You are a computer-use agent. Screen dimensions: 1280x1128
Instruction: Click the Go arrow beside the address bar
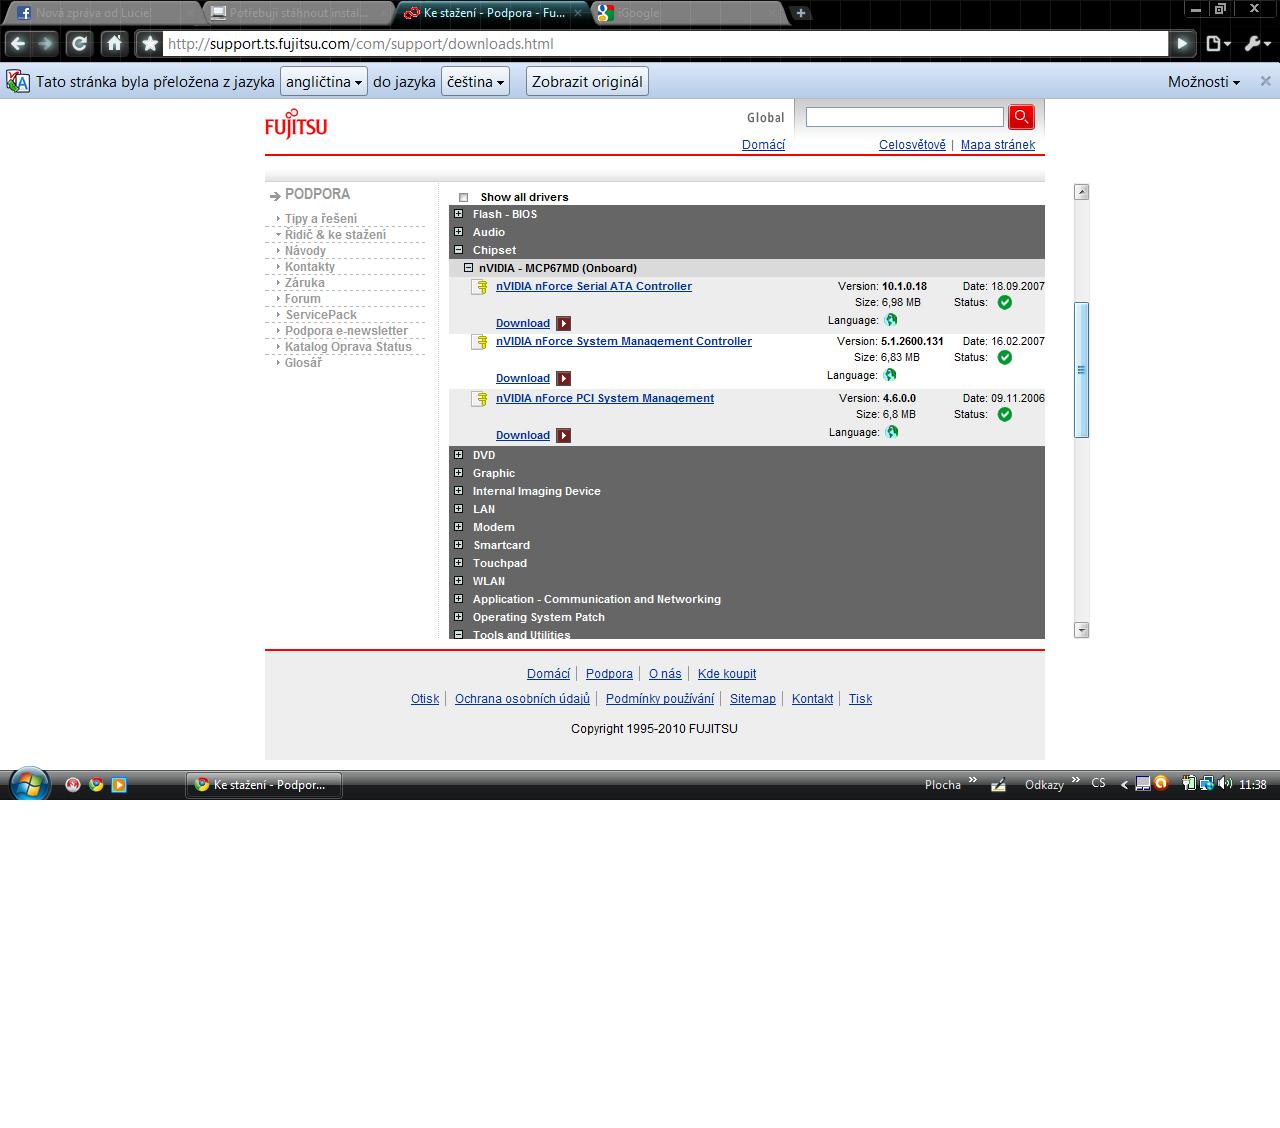1182,44
